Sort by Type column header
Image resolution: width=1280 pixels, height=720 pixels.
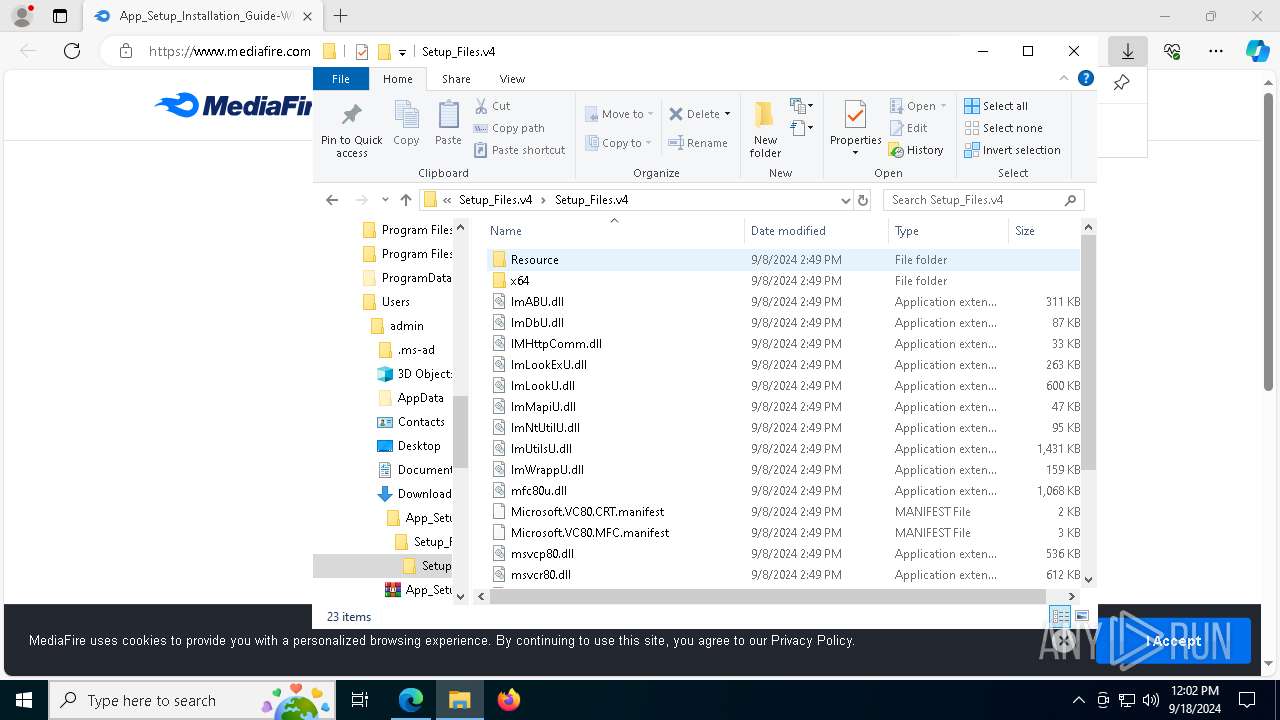click(948, 231)
